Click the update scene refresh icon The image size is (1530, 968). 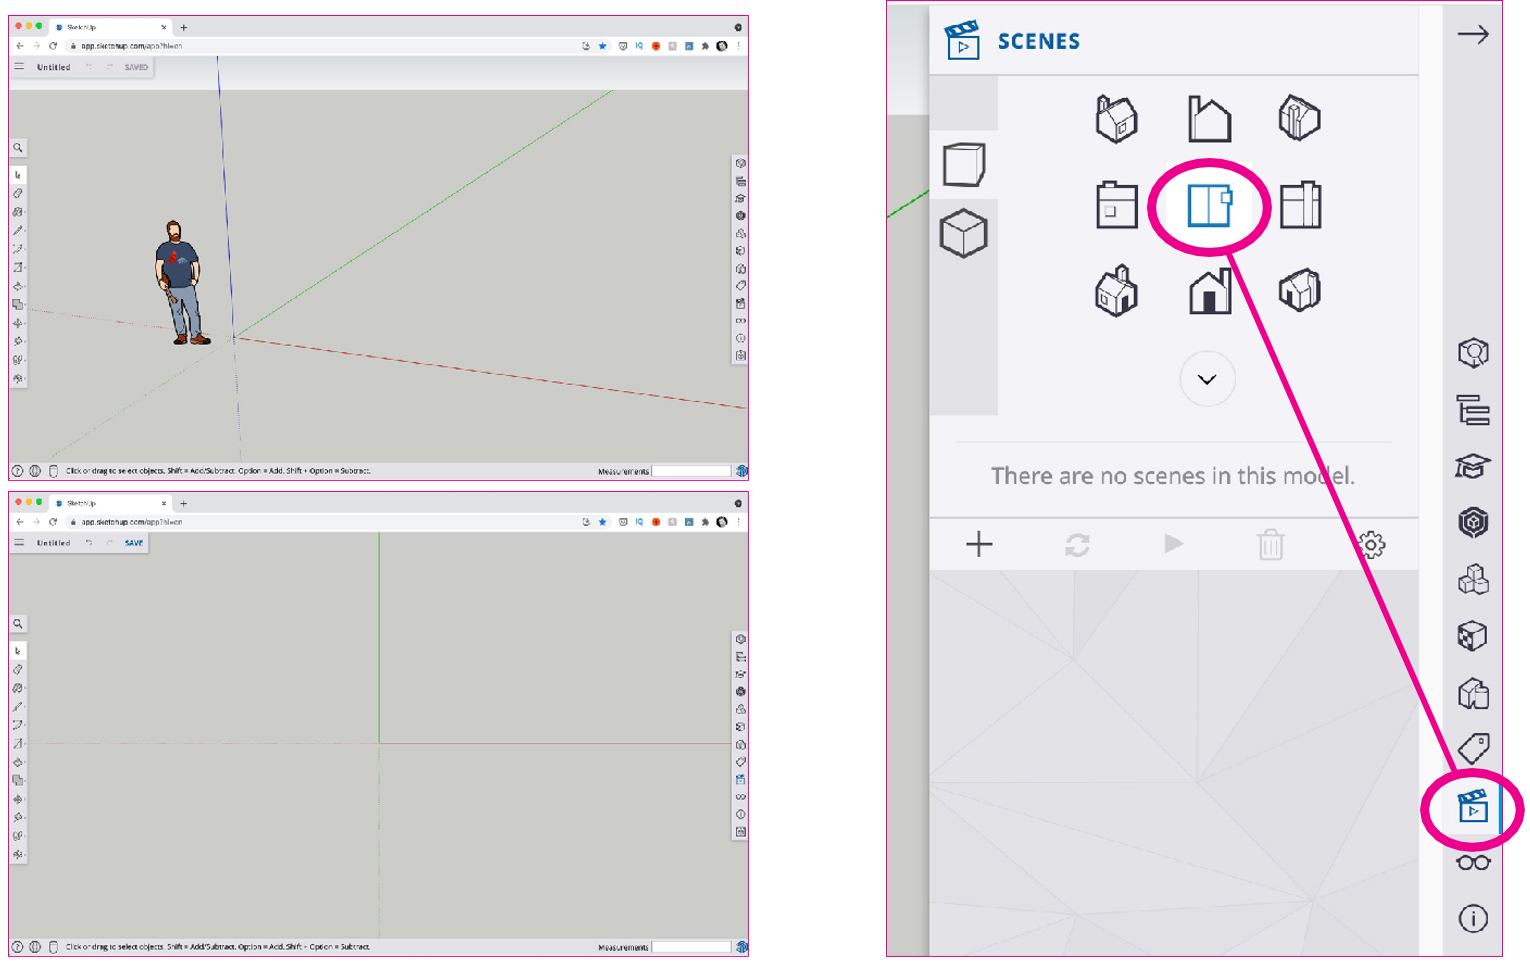click(x=1077, y=545)
